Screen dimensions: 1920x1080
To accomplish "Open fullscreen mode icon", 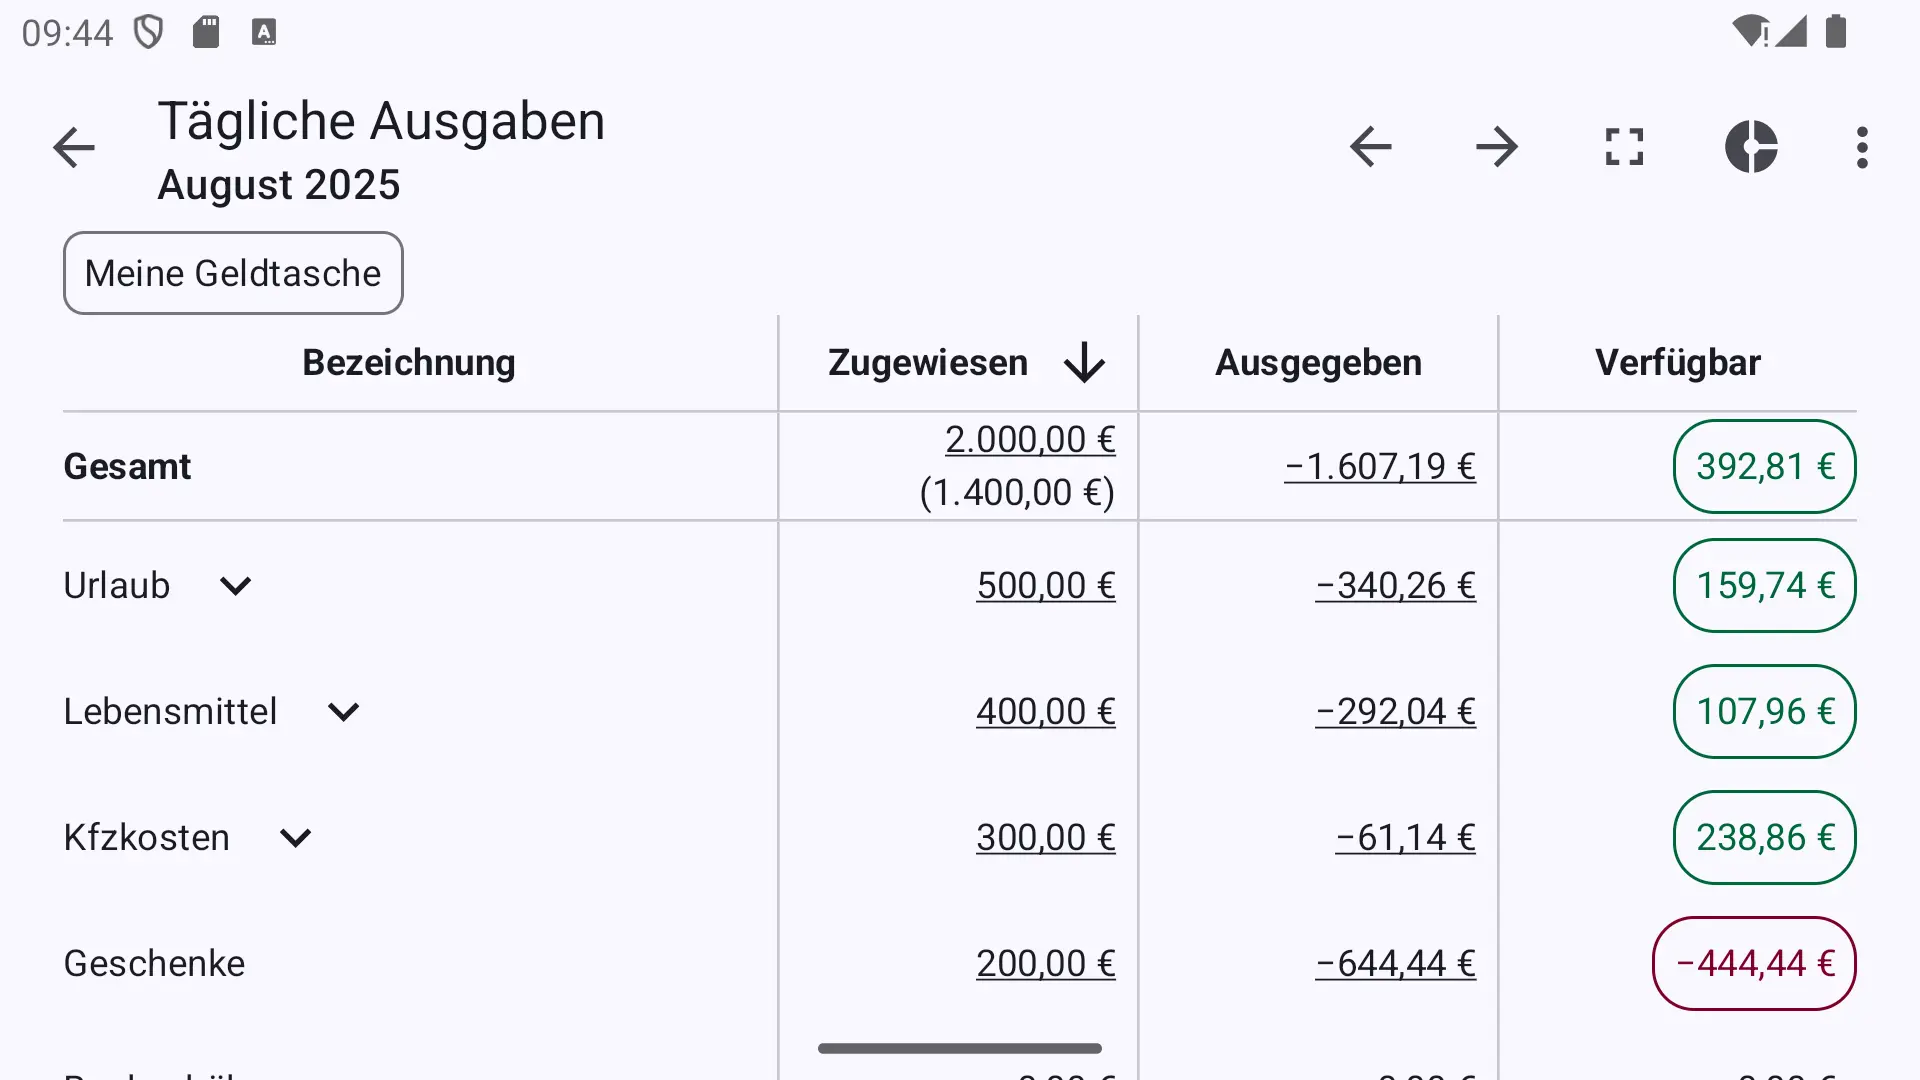I will coord(1624,147).
